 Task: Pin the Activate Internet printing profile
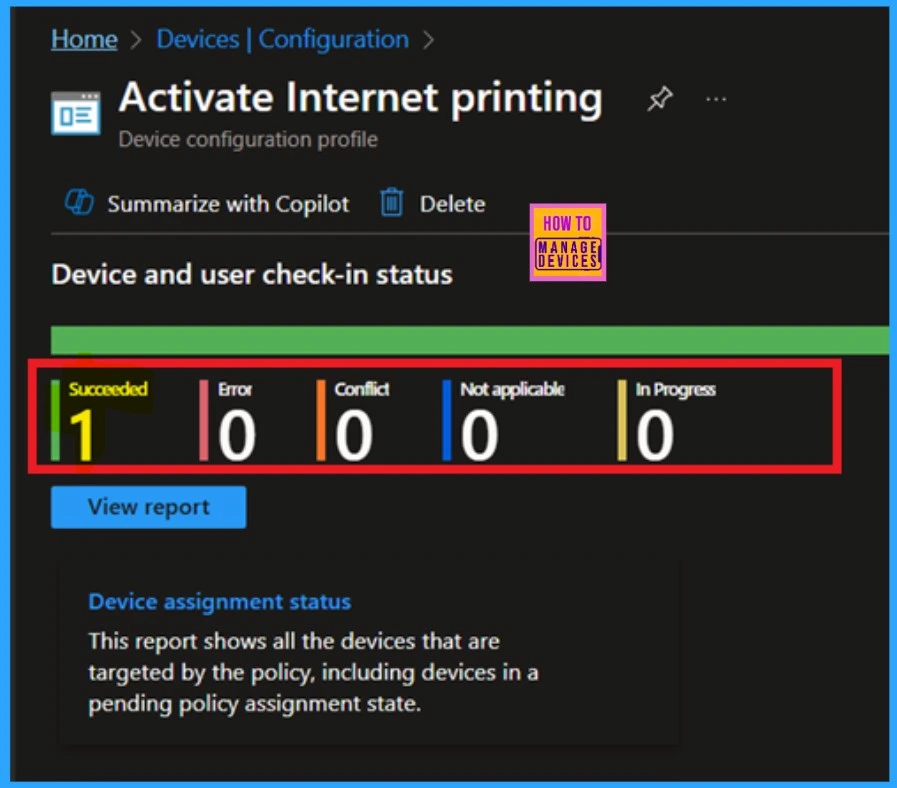[660, 98]
